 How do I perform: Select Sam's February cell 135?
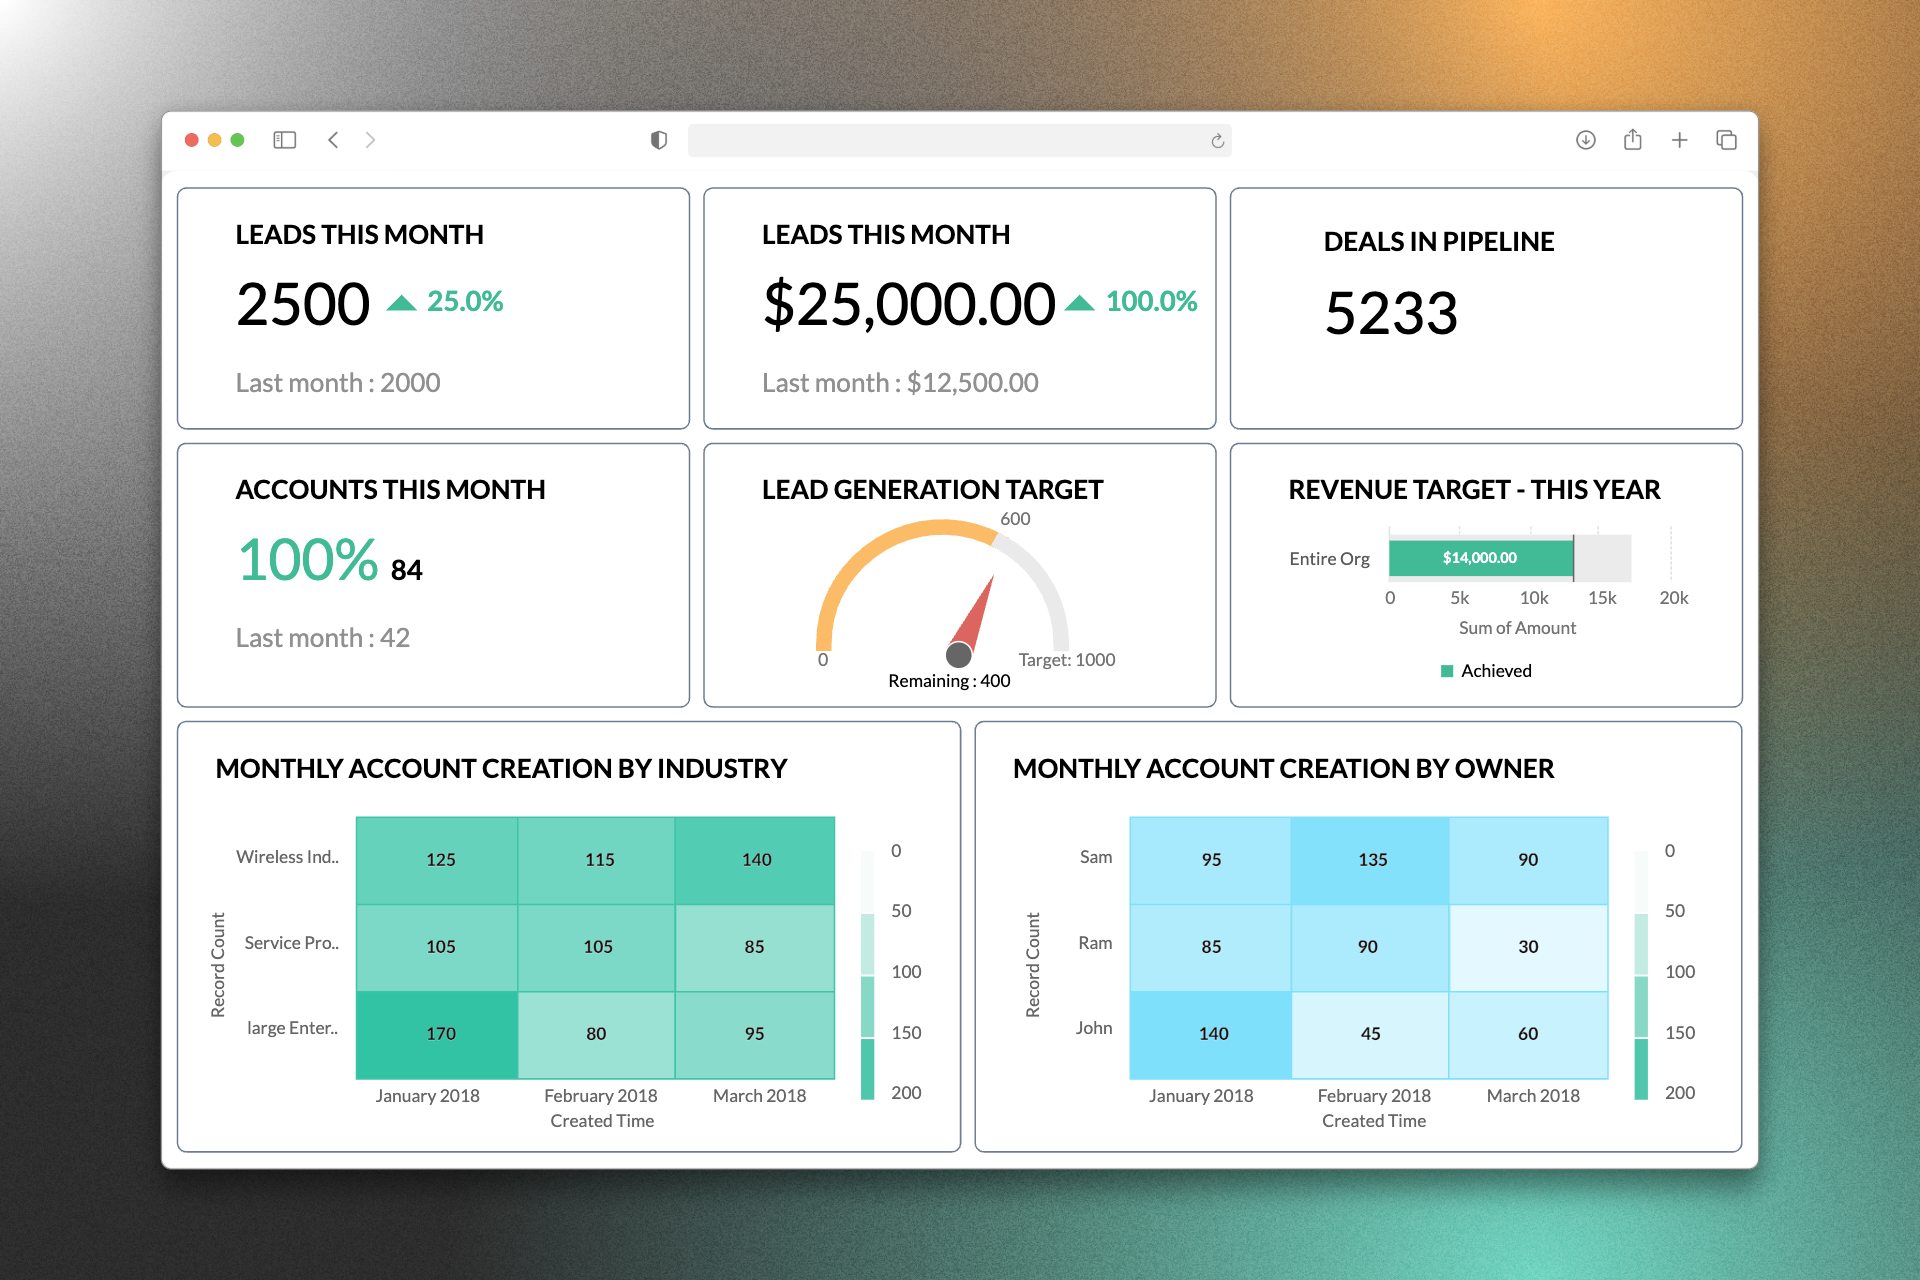pos(1370,861)
